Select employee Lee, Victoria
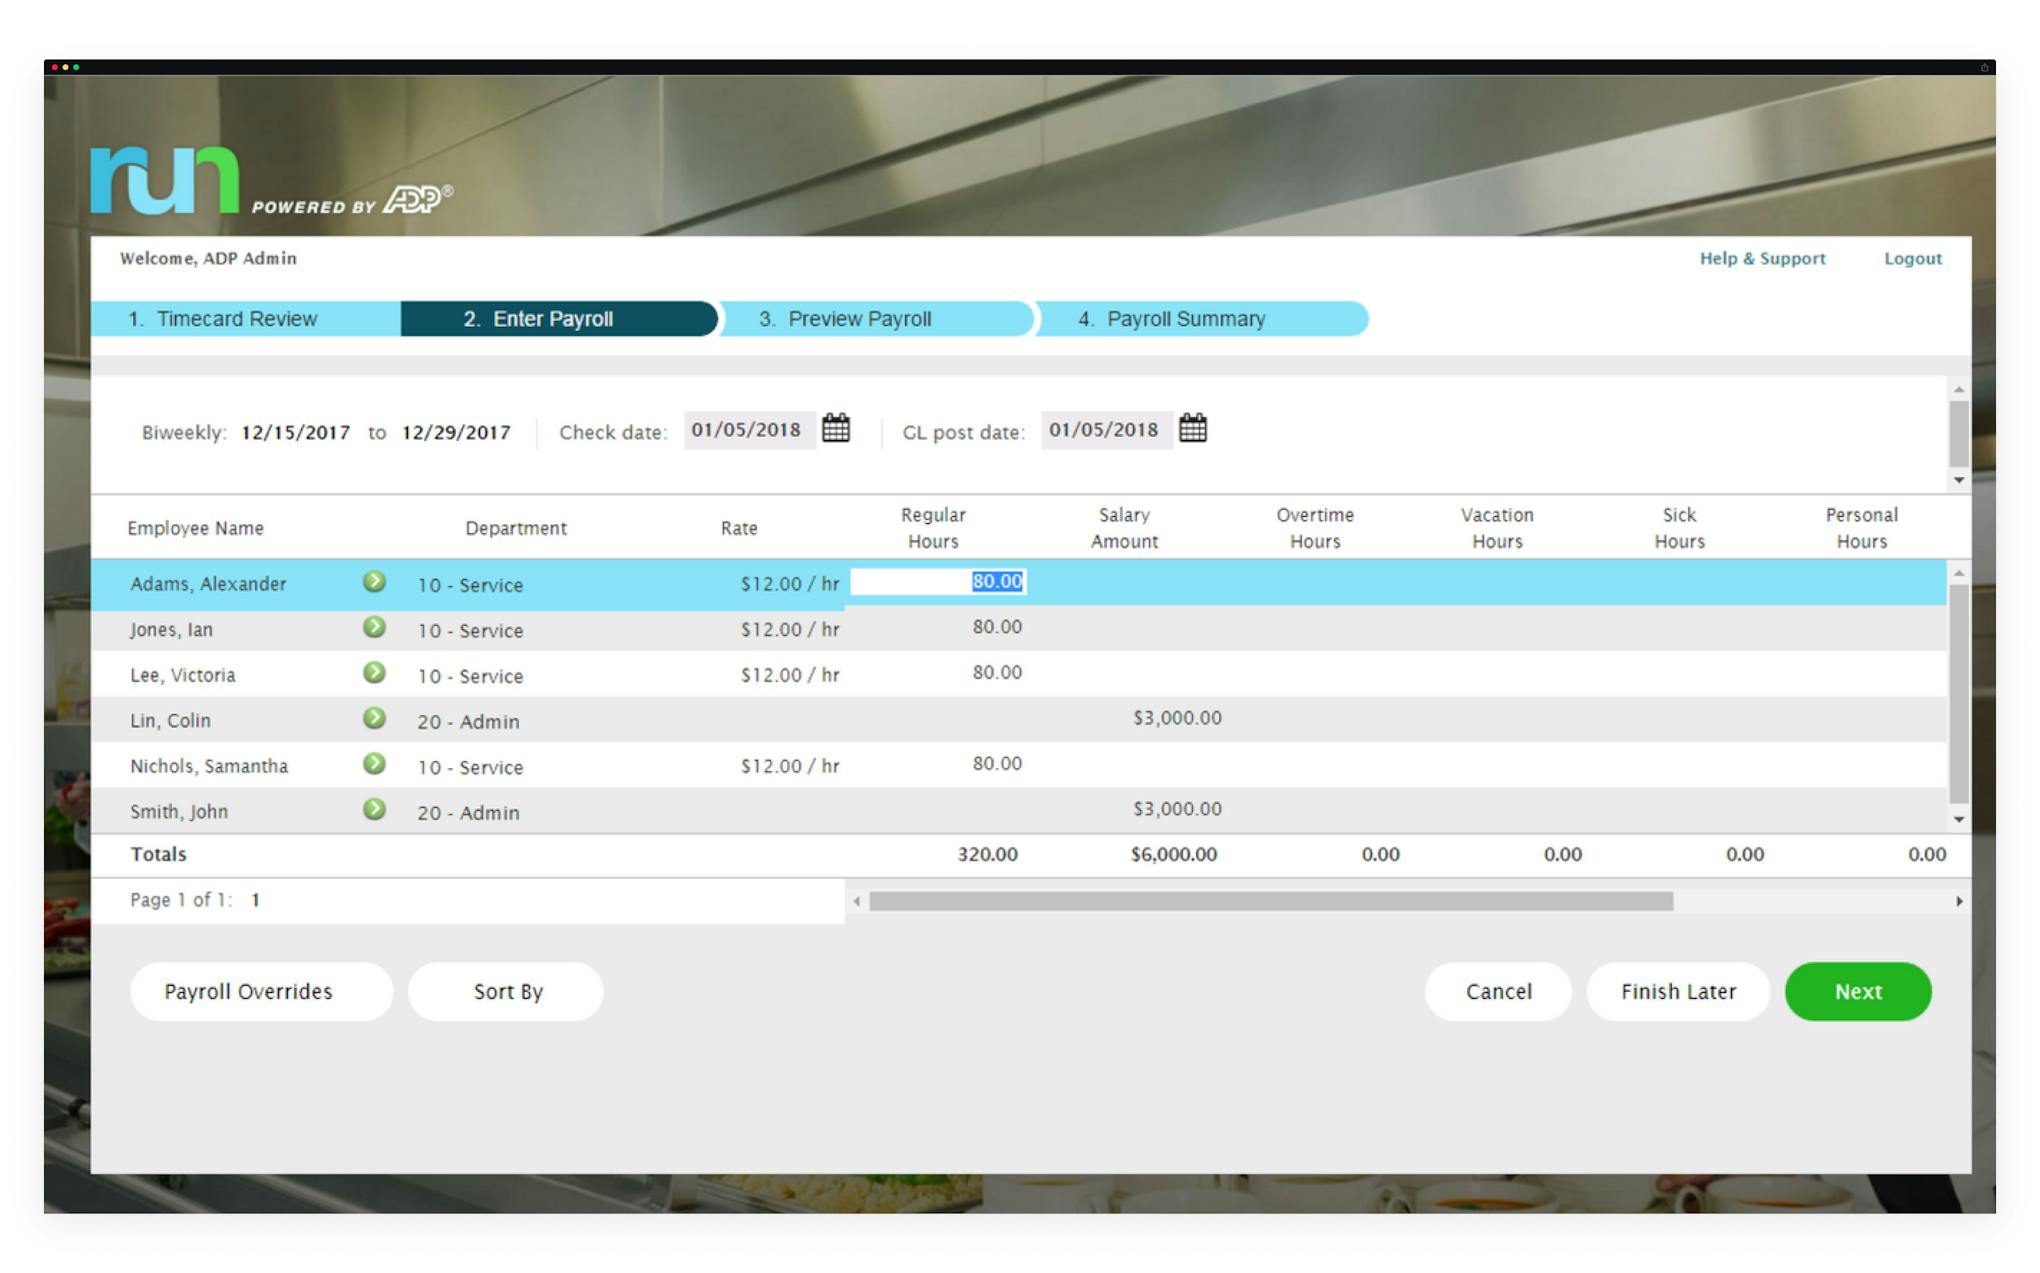This screenshot has height=1273, width=2040. (183, 675)
